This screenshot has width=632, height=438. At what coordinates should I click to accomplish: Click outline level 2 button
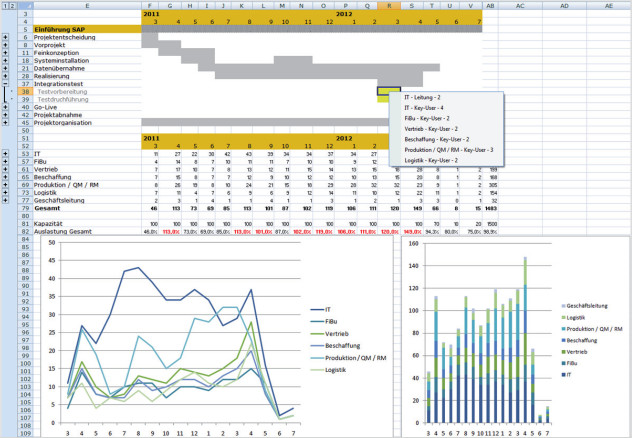[14, 5]
